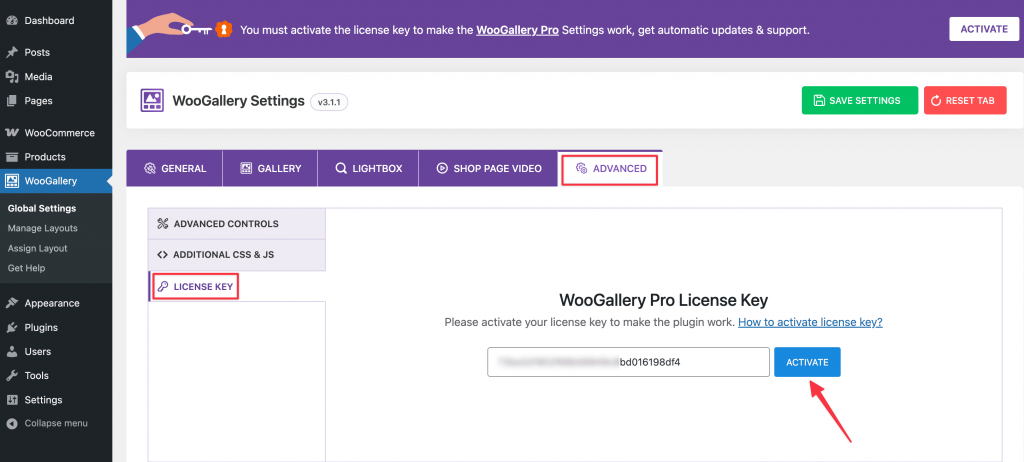
Task: Select the ADVANCED tab
Action: 610,169
